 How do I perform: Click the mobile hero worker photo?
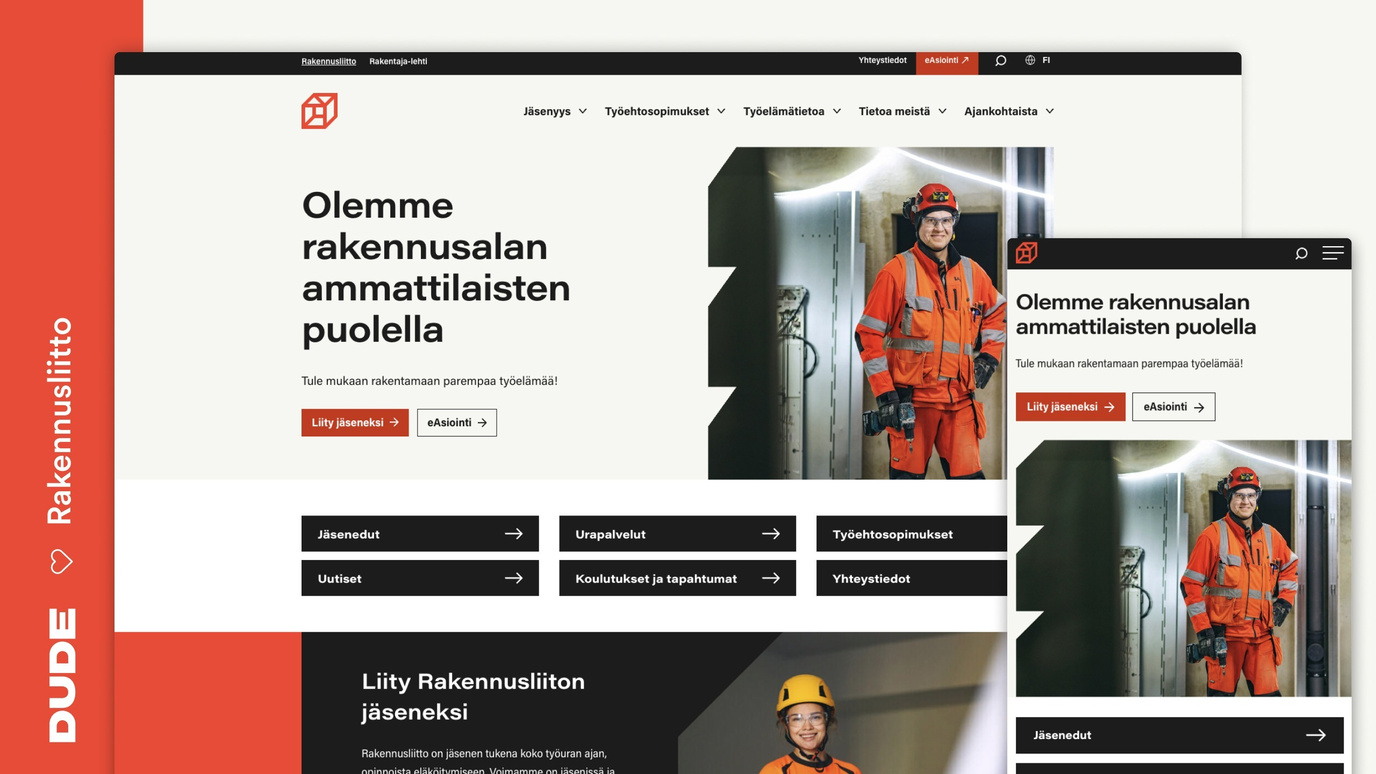click(x=1184, y=568)
